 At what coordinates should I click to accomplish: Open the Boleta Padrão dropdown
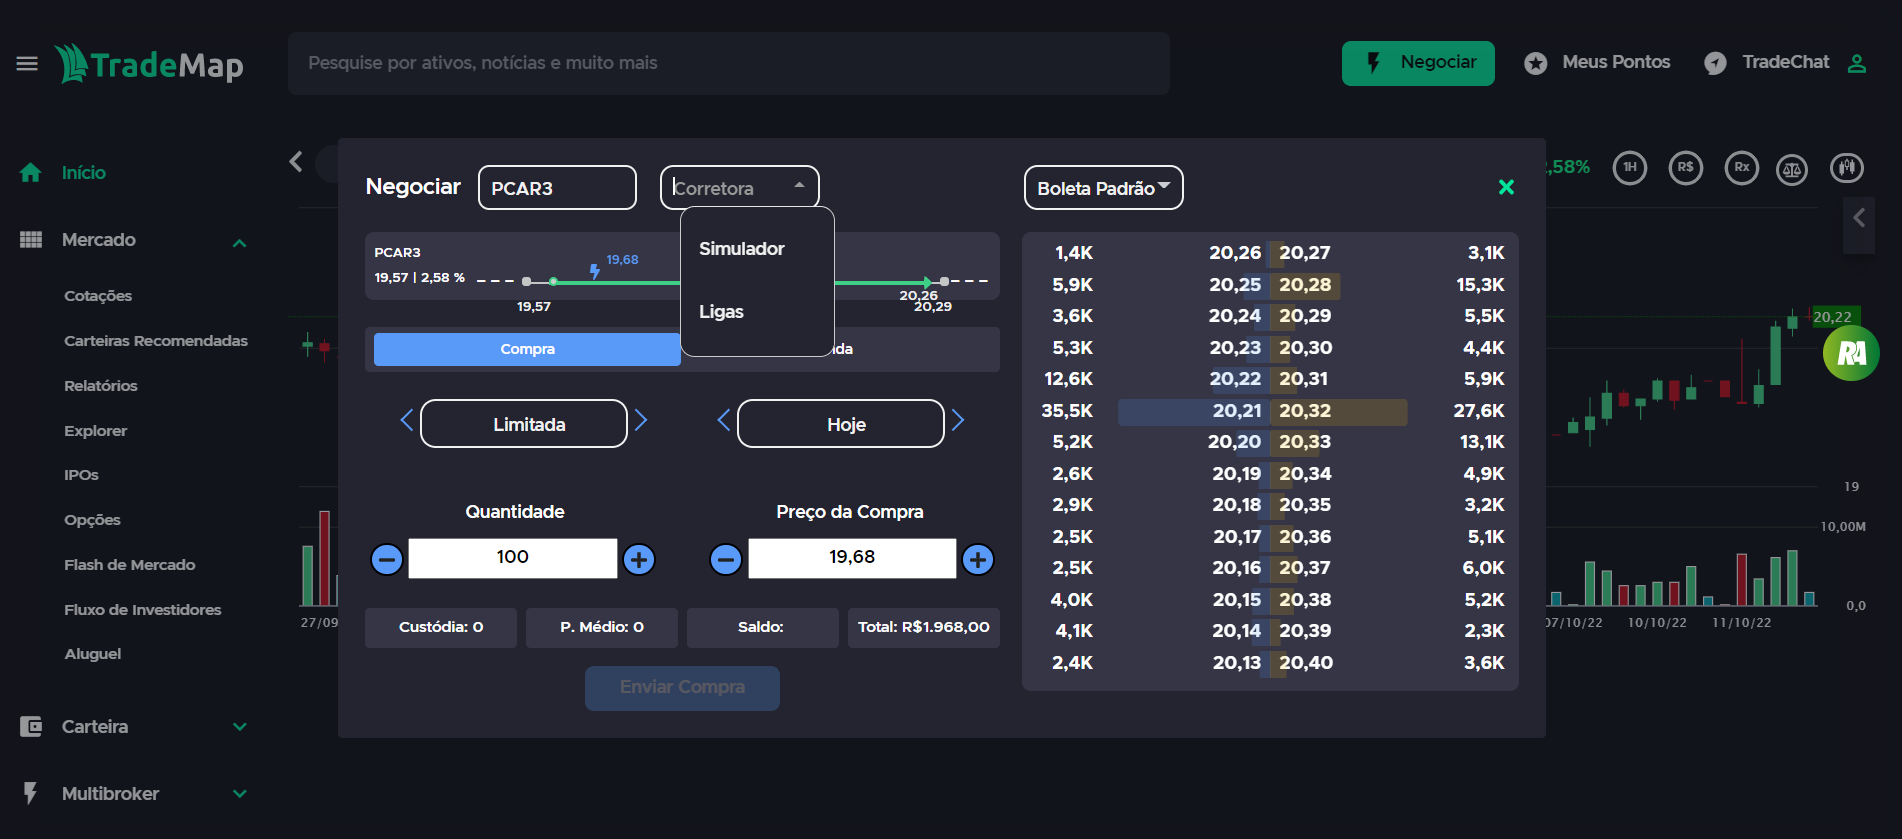click(x=1104, y=188)
